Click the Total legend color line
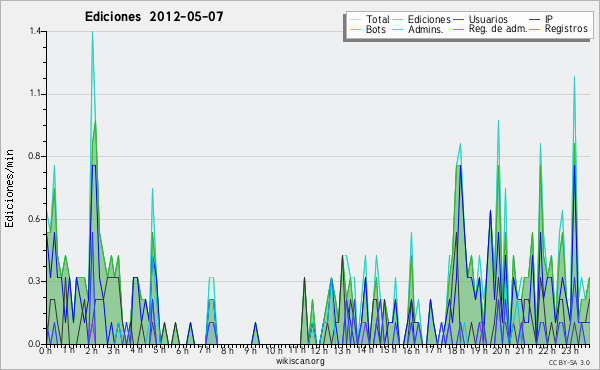Viewport: 600px width, 370px height. coord(355,20)
